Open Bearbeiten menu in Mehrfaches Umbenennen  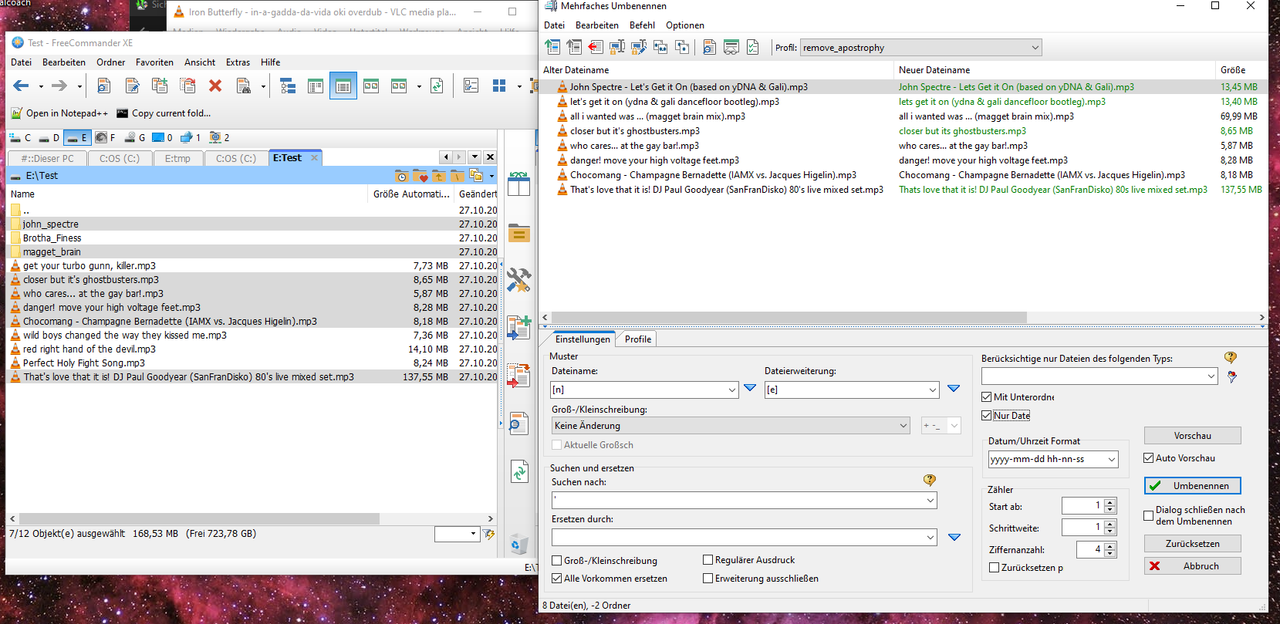597,25
